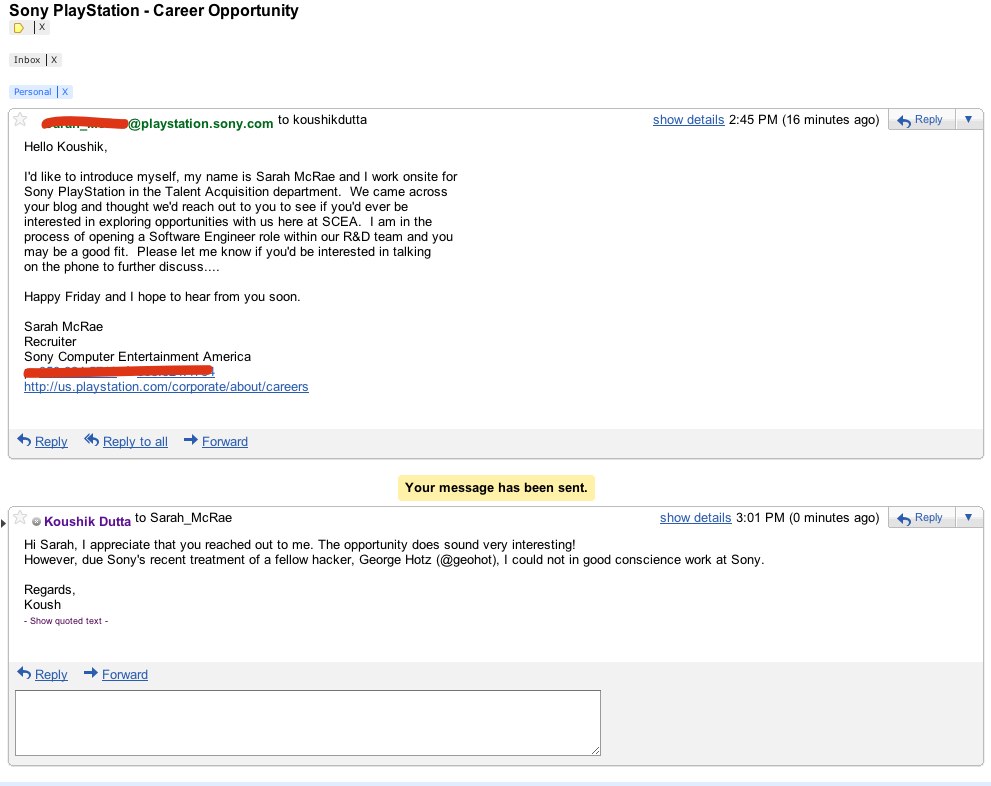Remove the Inbox label

54,60
